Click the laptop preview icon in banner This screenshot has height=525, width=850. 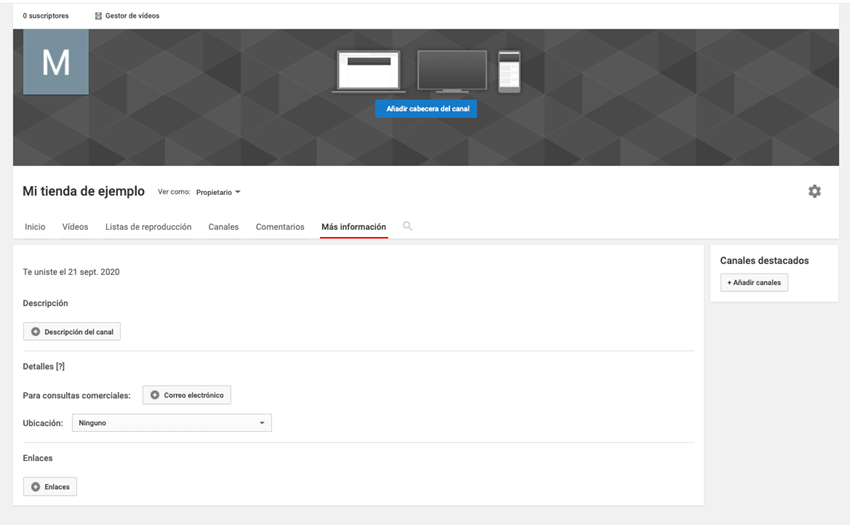tap(369, 71)
